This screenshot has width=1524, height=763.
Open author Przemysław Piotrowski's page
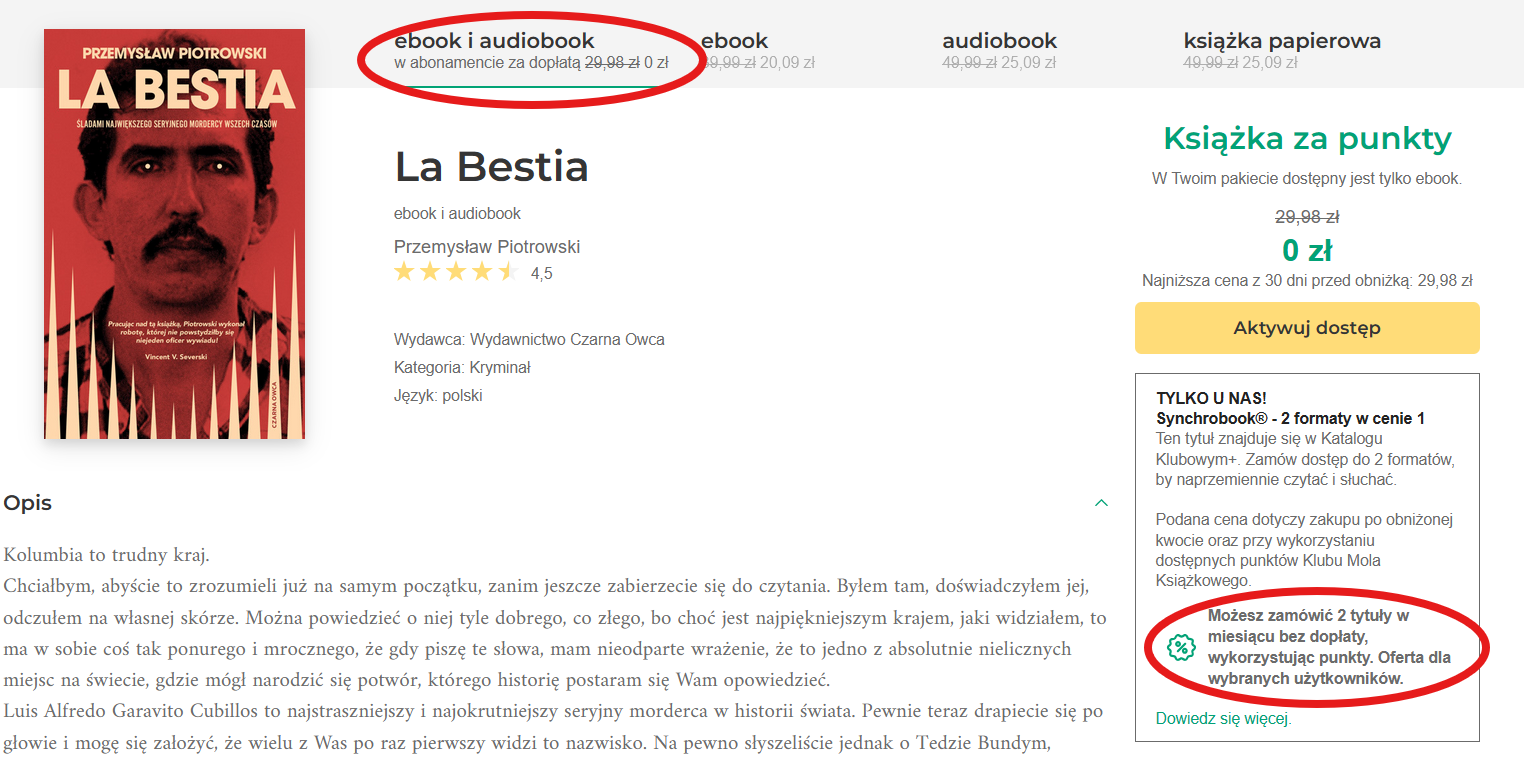(487, 247)
